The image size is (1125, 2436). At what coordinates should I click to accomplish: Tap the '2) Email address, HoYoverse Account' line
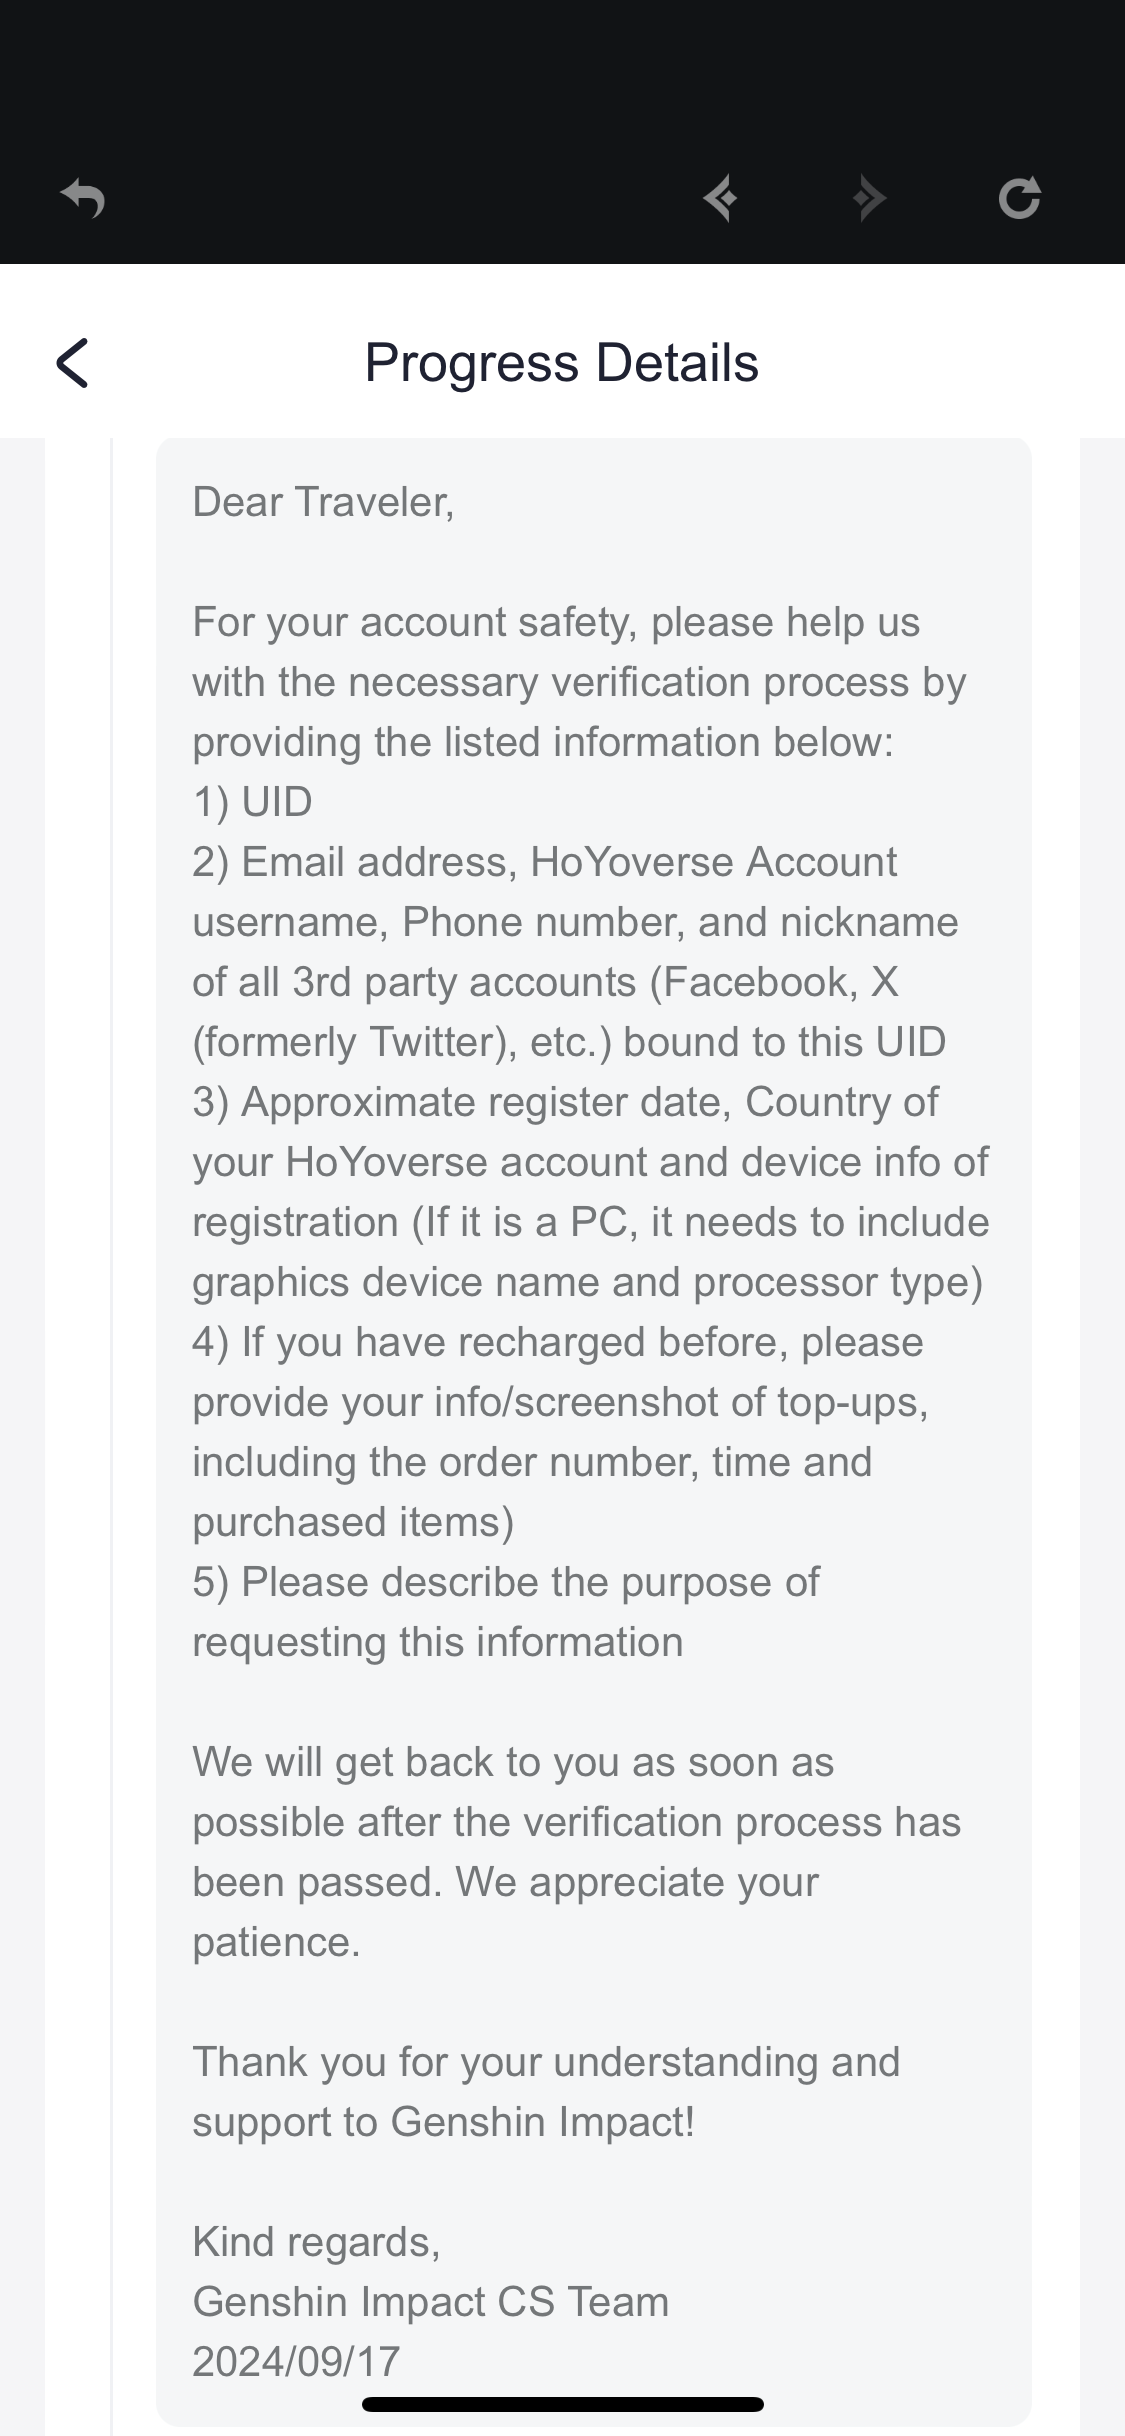(x=544, y=862)
